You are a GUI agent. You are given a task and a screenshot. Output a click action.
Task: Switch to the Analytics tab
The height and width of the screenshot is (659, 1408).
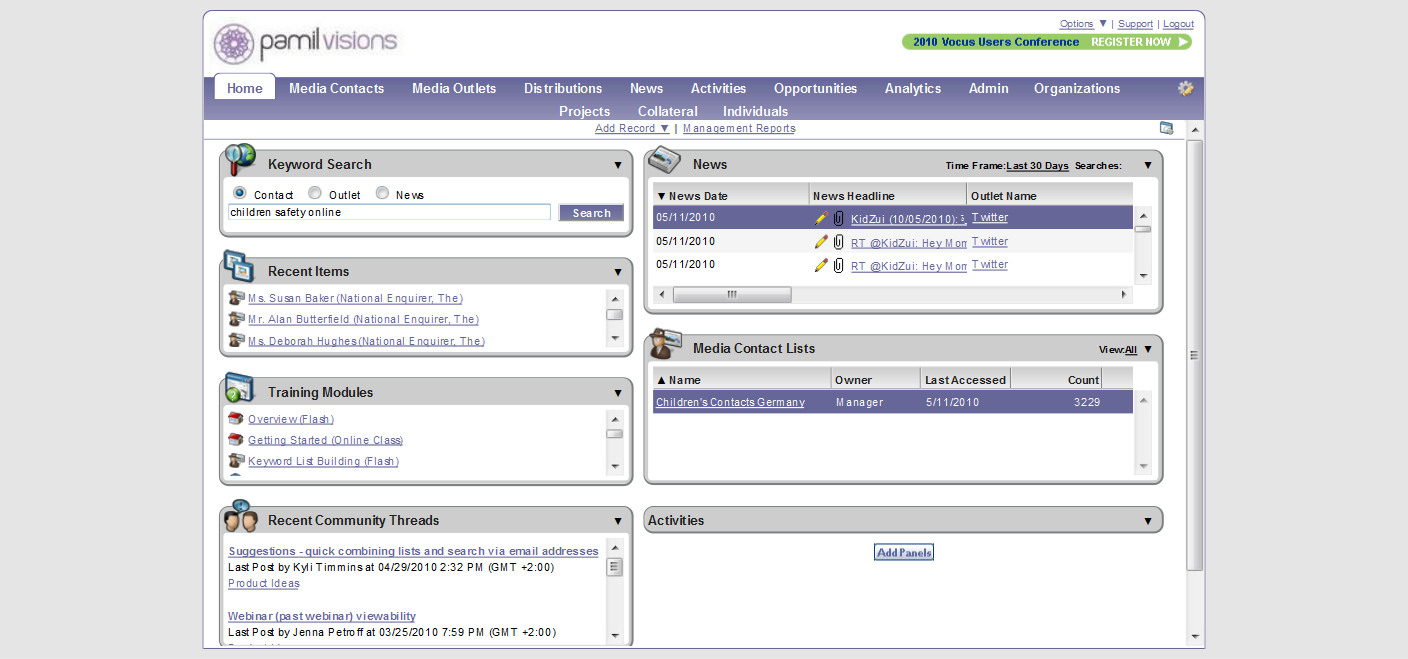coord(913,88)
